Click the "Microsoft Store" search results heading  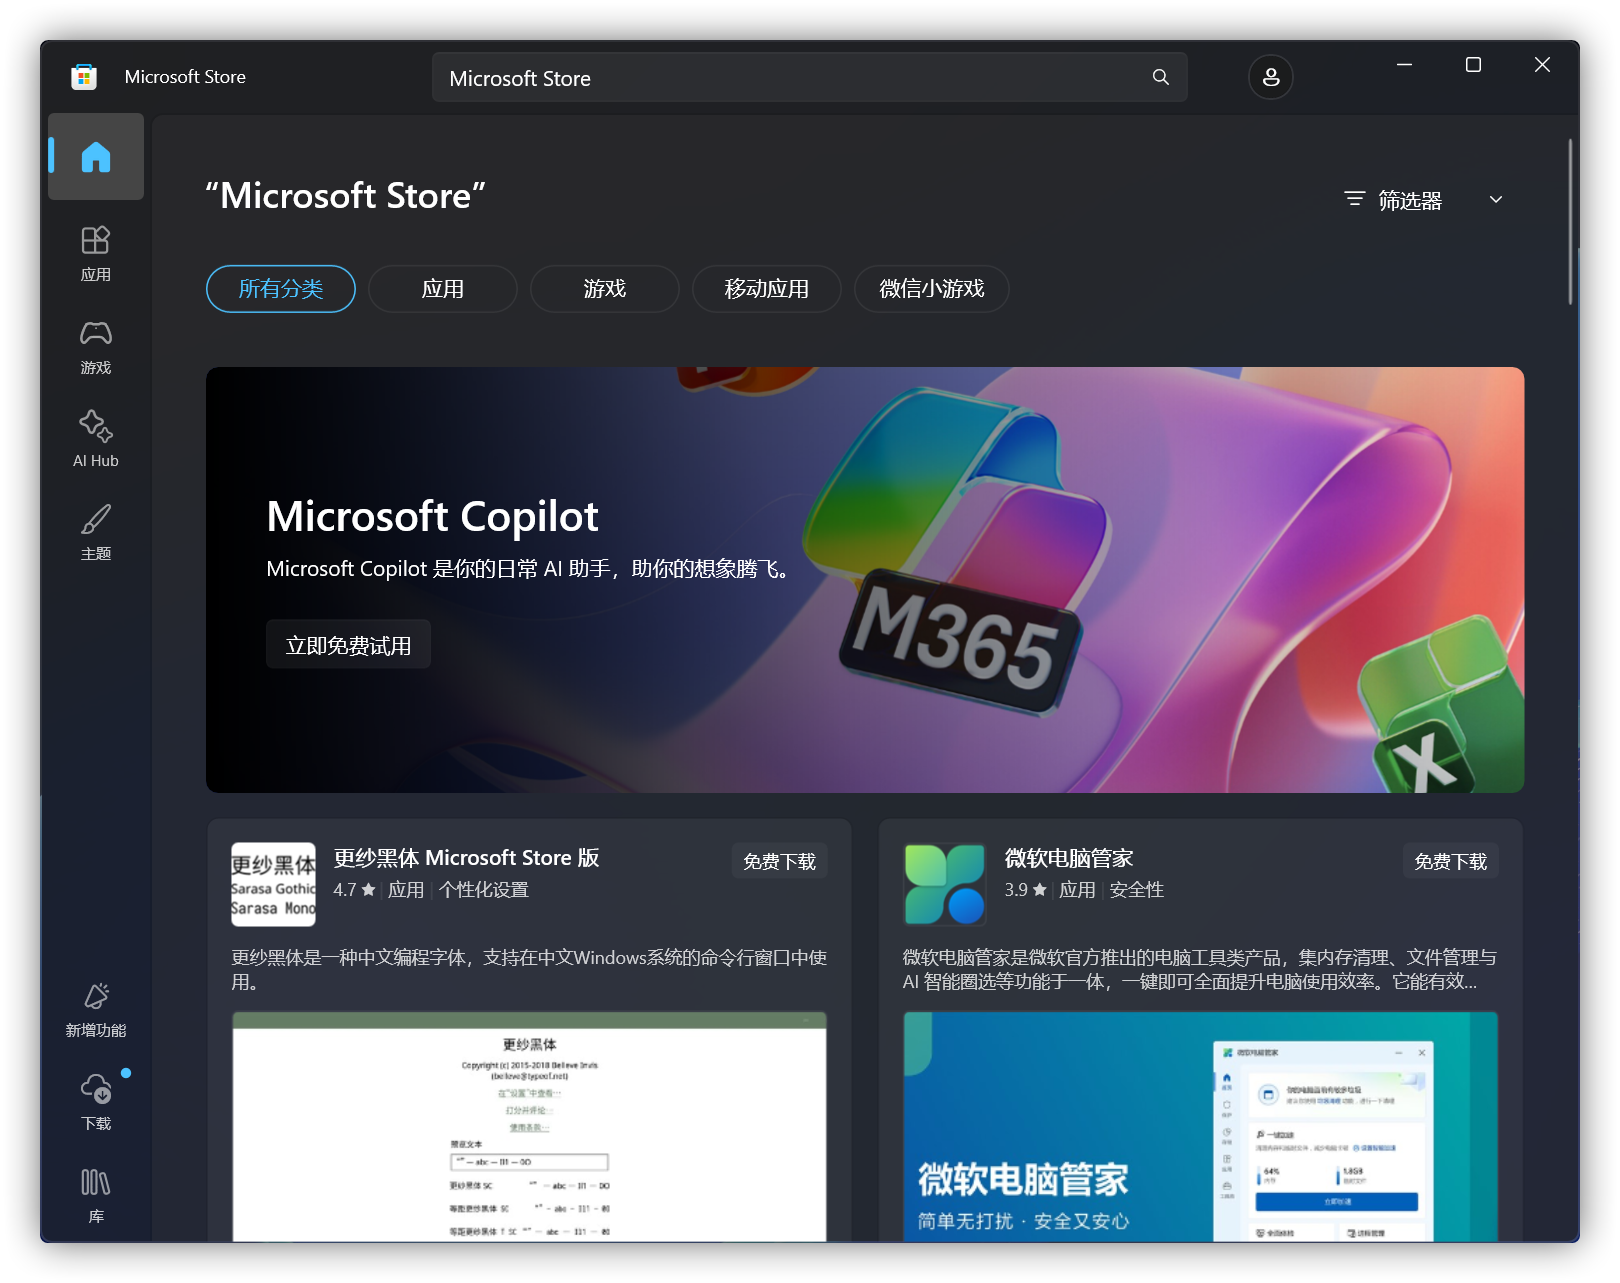[x=346, y=196]
